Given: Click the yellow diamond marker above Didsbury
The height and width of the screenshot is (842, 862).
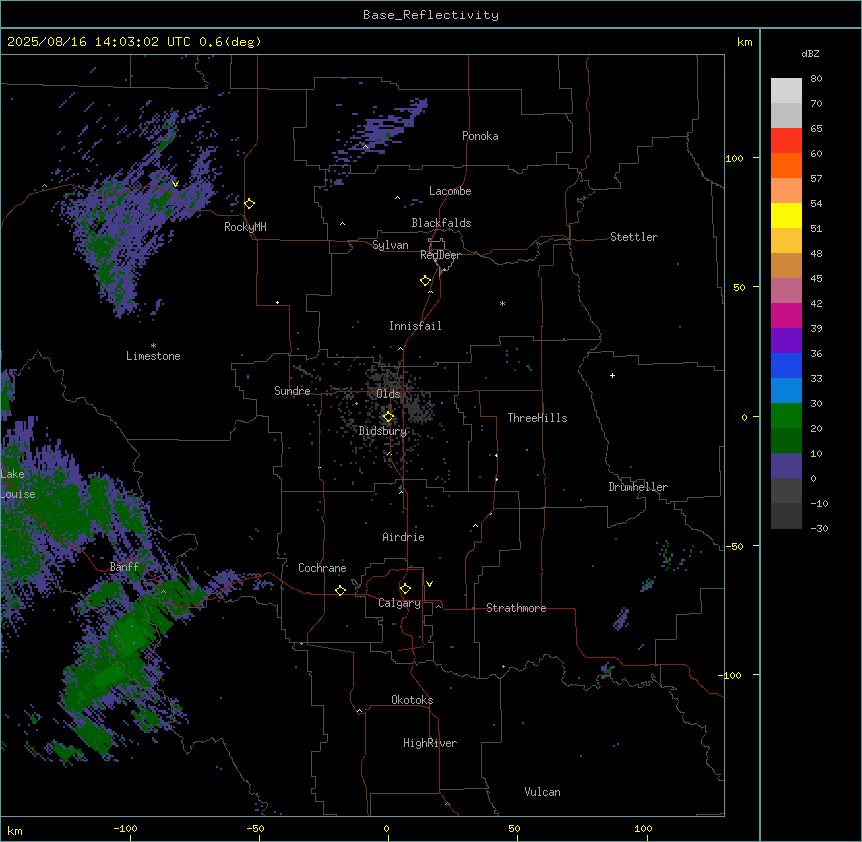Looking at the screenshot, I should coord(388,417).
